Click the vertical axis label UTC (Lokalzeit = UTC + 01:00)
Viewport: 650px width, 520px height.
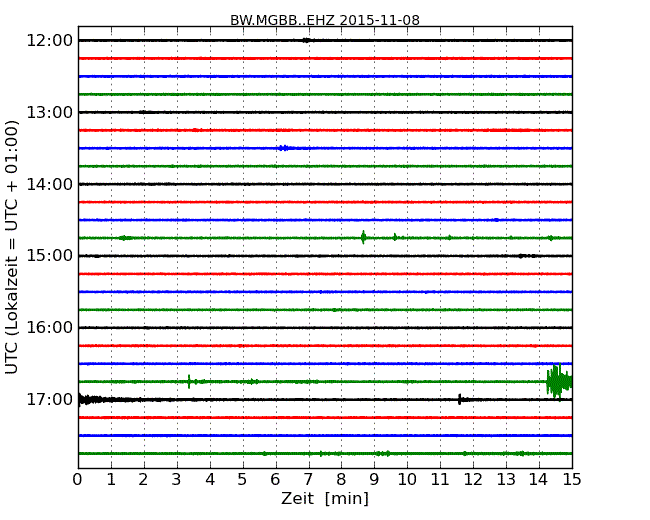coord(12,247)
